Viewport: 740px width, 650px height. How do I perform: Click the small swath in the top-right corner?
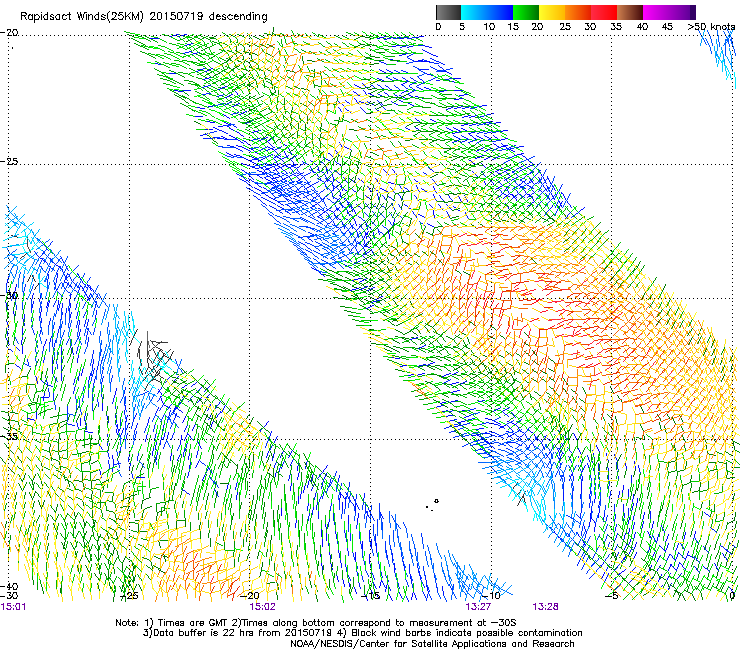718,57
